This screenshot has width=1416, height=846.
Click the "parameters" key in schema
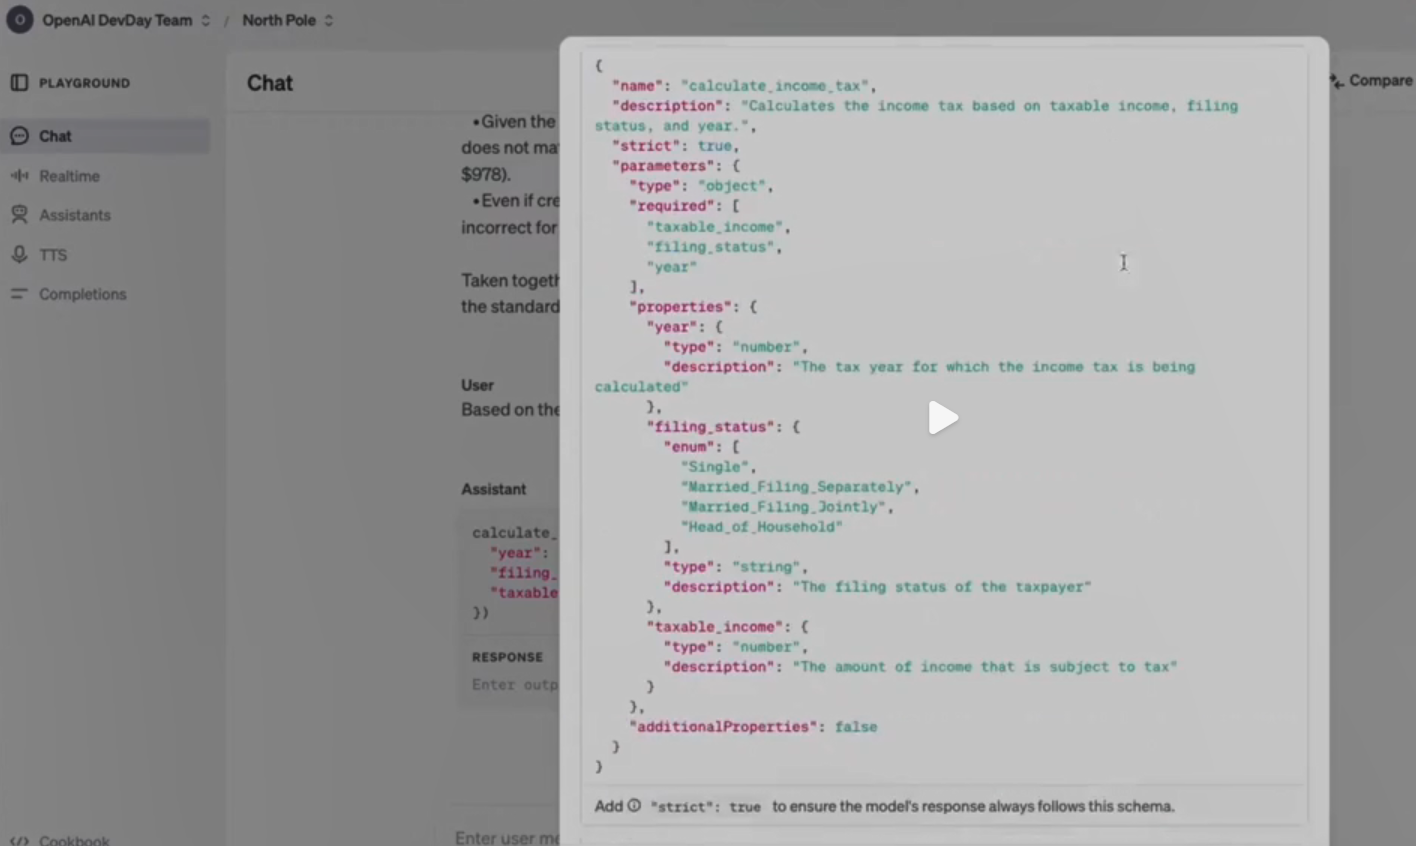662,166
